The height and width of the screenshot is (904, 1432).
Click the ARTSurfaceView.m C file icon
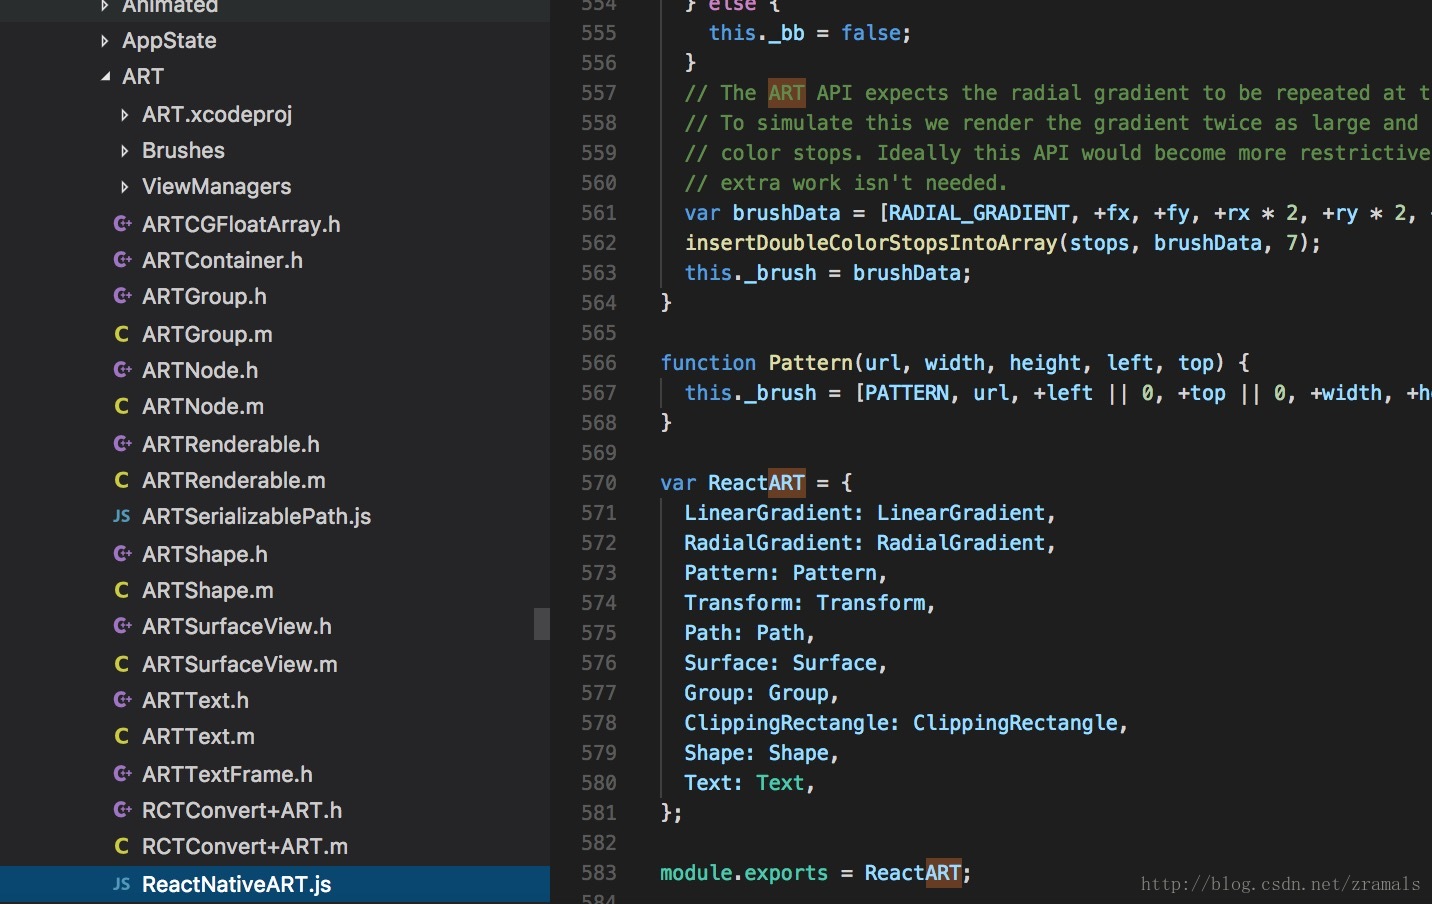tap(122, 664)
